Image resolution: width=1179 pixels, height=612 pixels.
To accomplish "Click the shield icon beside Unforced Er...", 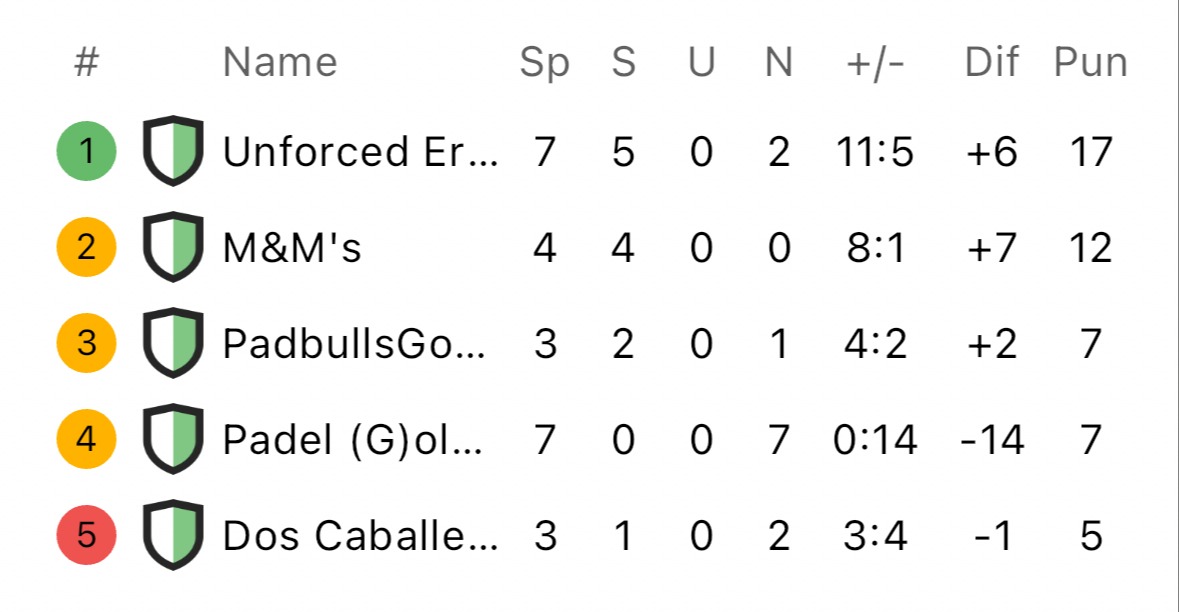I will tap(173, 150).
